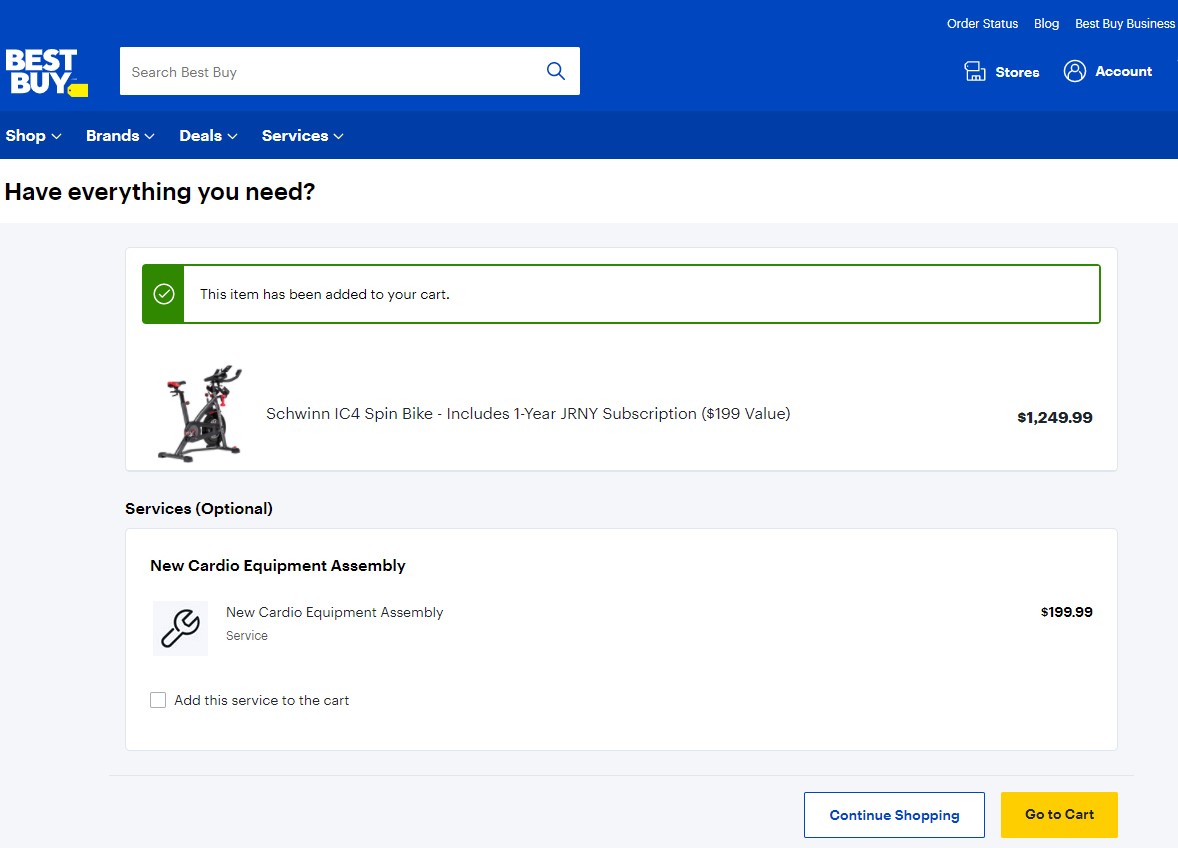The height and width of the screenshot is (848, 1178).
Task: Click Services (Optional) heading
Action: (x=198, y=508)
